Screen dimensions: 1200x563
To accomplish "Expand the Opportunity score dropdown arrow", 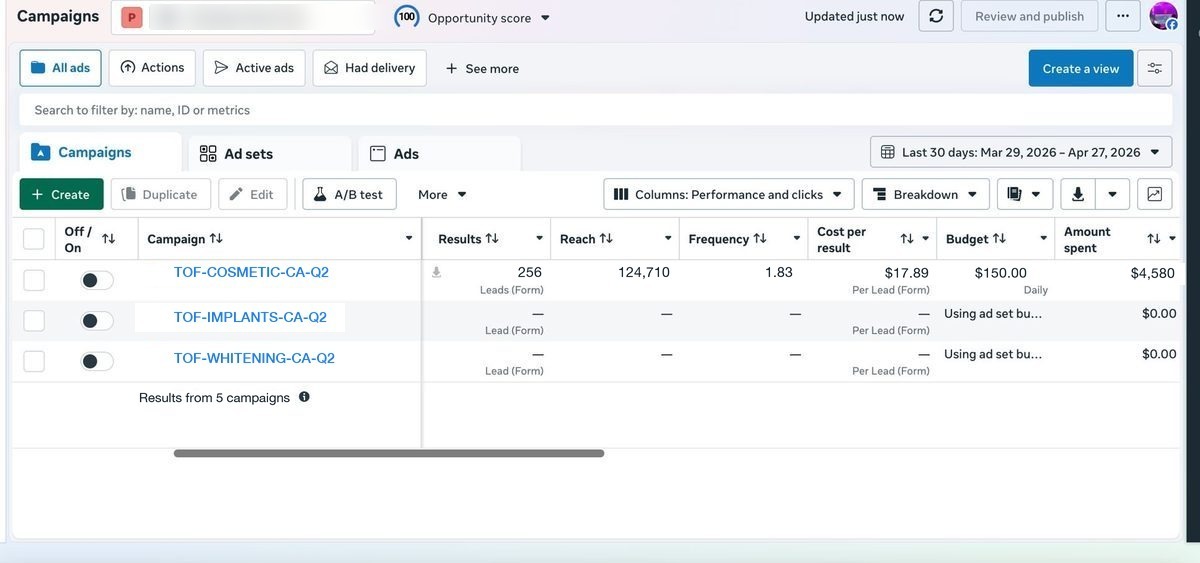I will pos(545,18).
